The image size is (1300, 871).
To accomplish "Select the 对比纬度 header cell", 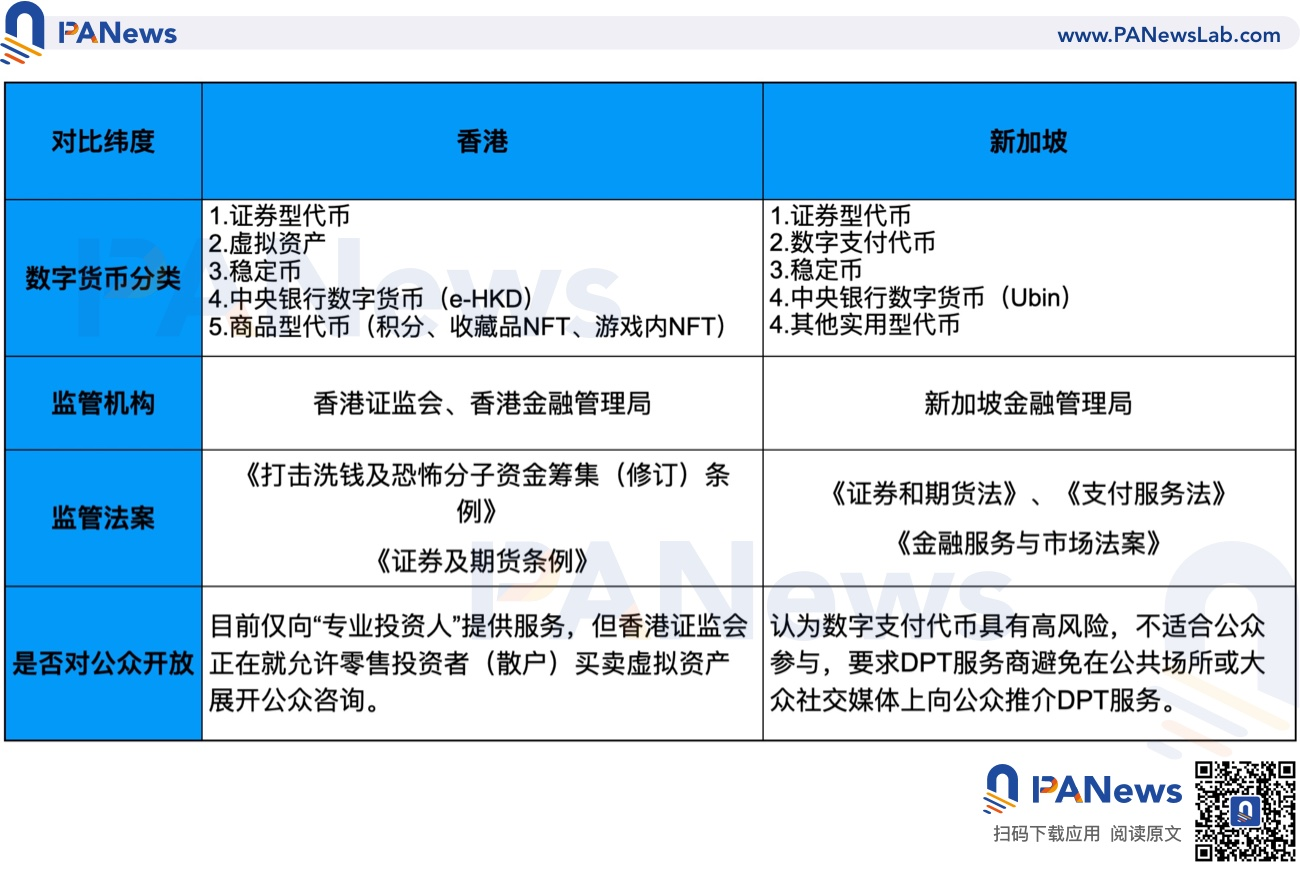I will (x=103, y=141).
